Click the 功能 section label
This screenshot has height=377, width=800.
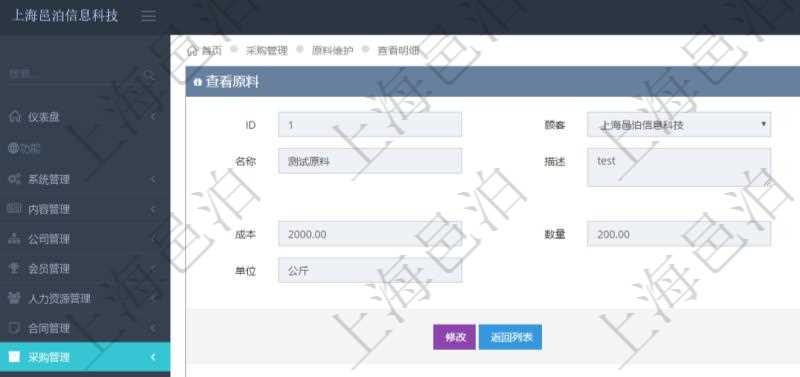[30, 148]
